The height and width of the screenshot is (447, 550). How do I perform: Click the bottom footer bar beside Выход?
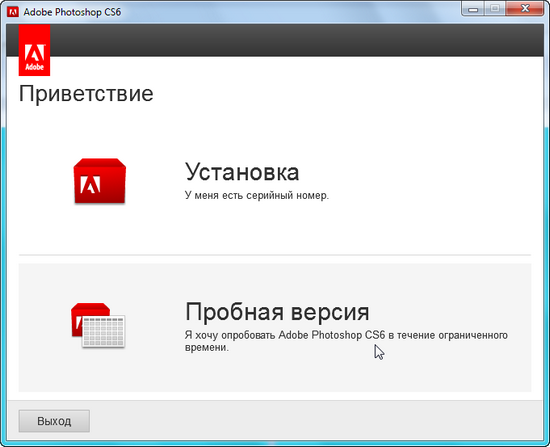316,420
